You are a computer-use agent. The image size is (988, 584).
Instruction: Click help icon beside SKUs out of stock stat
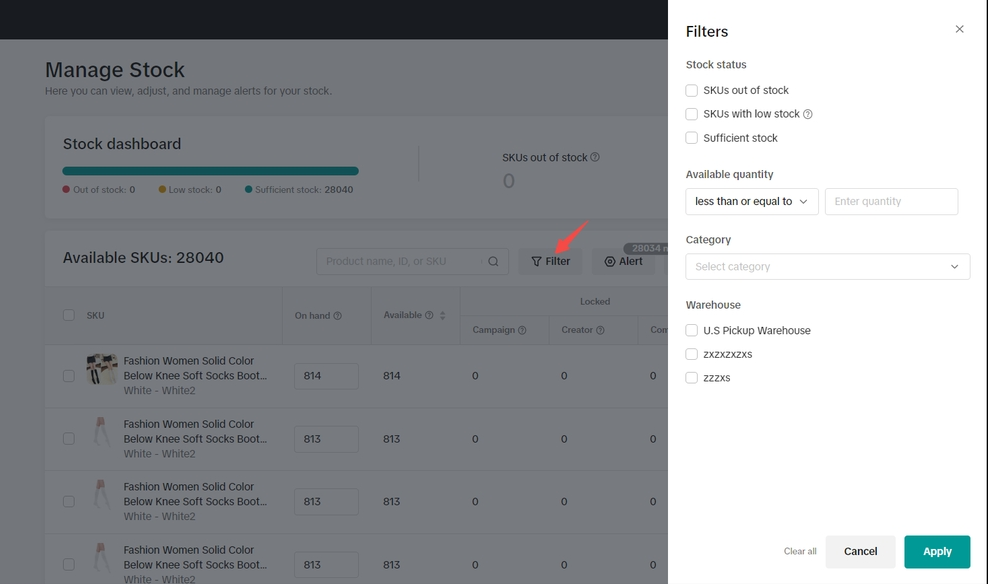(595, 157)
